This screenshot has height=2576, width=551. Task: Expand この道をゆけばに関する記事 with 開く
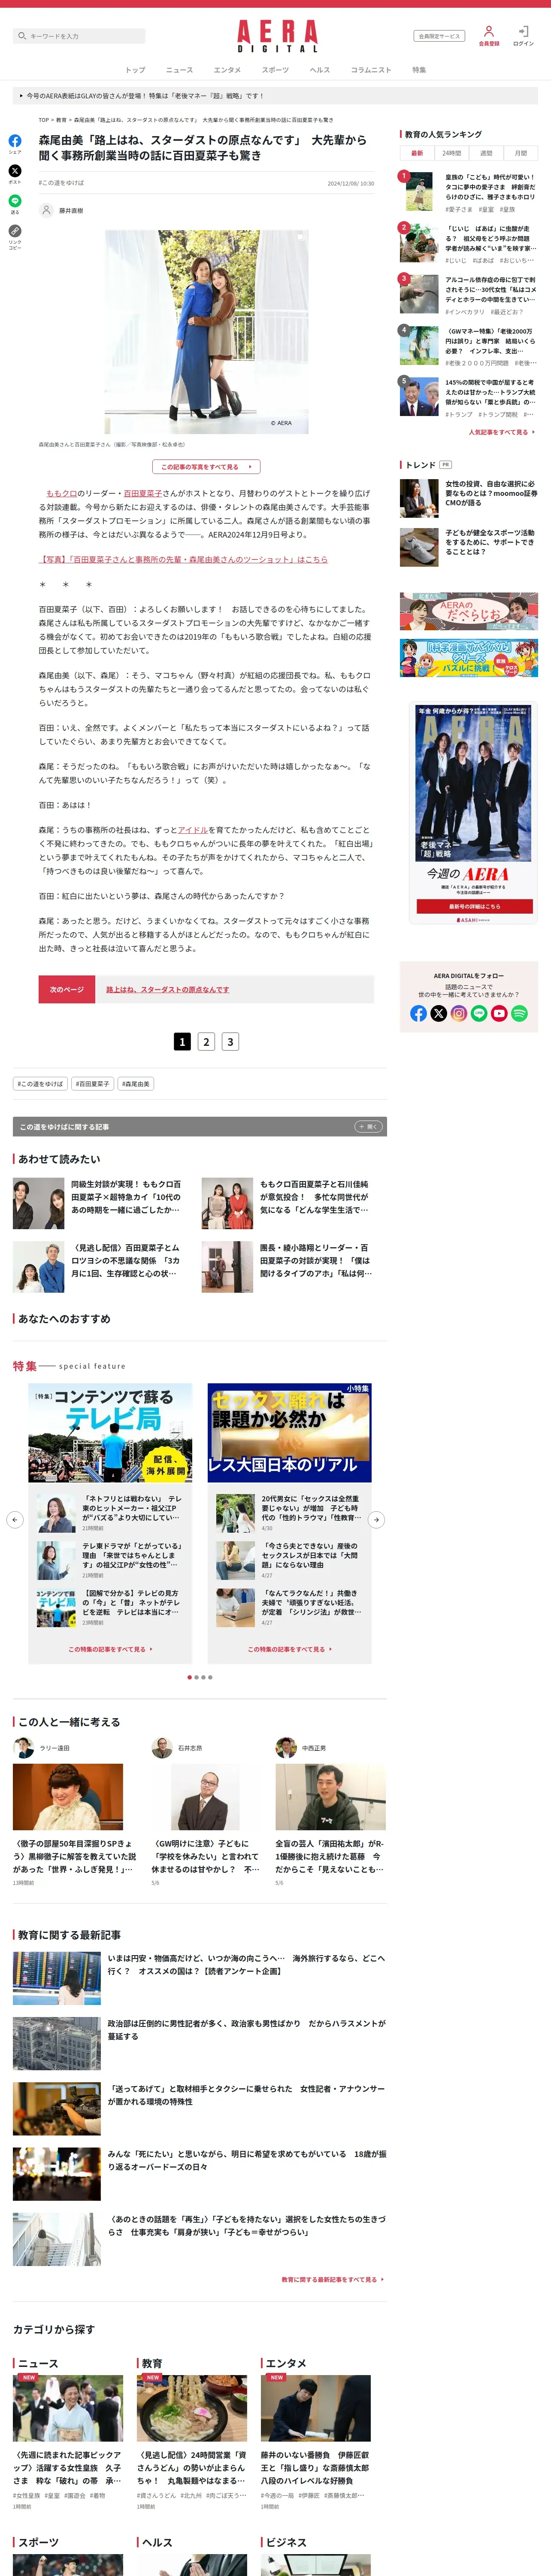[x=368, y=1127]
